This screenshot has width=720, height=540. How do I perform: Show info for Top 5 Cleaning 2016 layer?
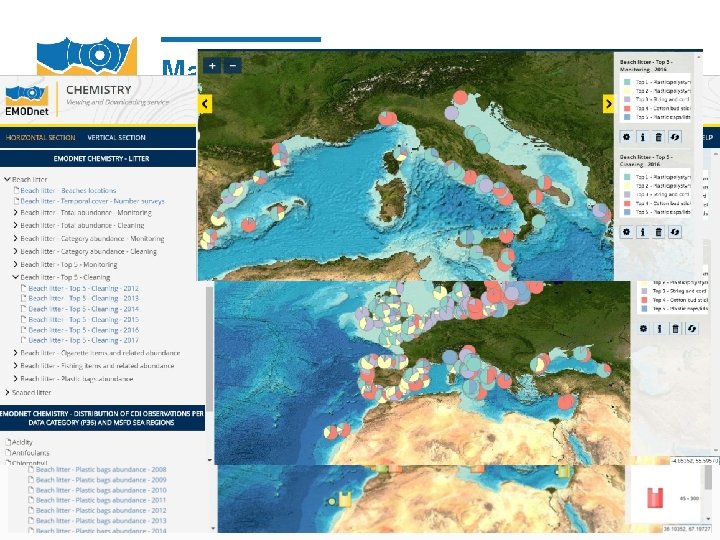click(642, 232)
